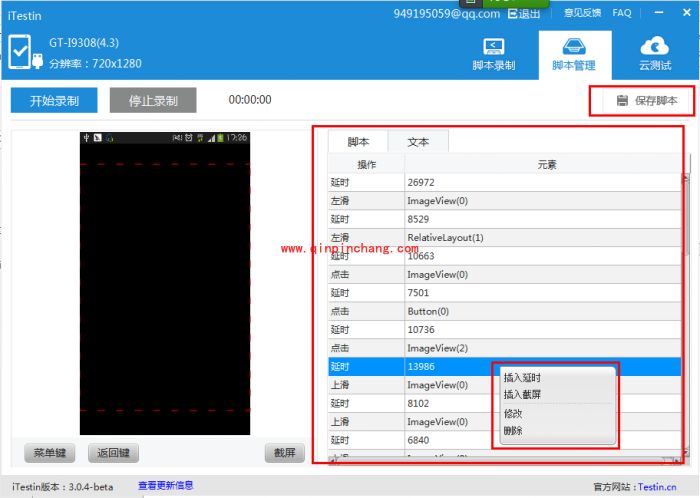The image size is (700, 498).
Task: Open the 云测试 cloud test tab
Action: [x=655, y=55]
